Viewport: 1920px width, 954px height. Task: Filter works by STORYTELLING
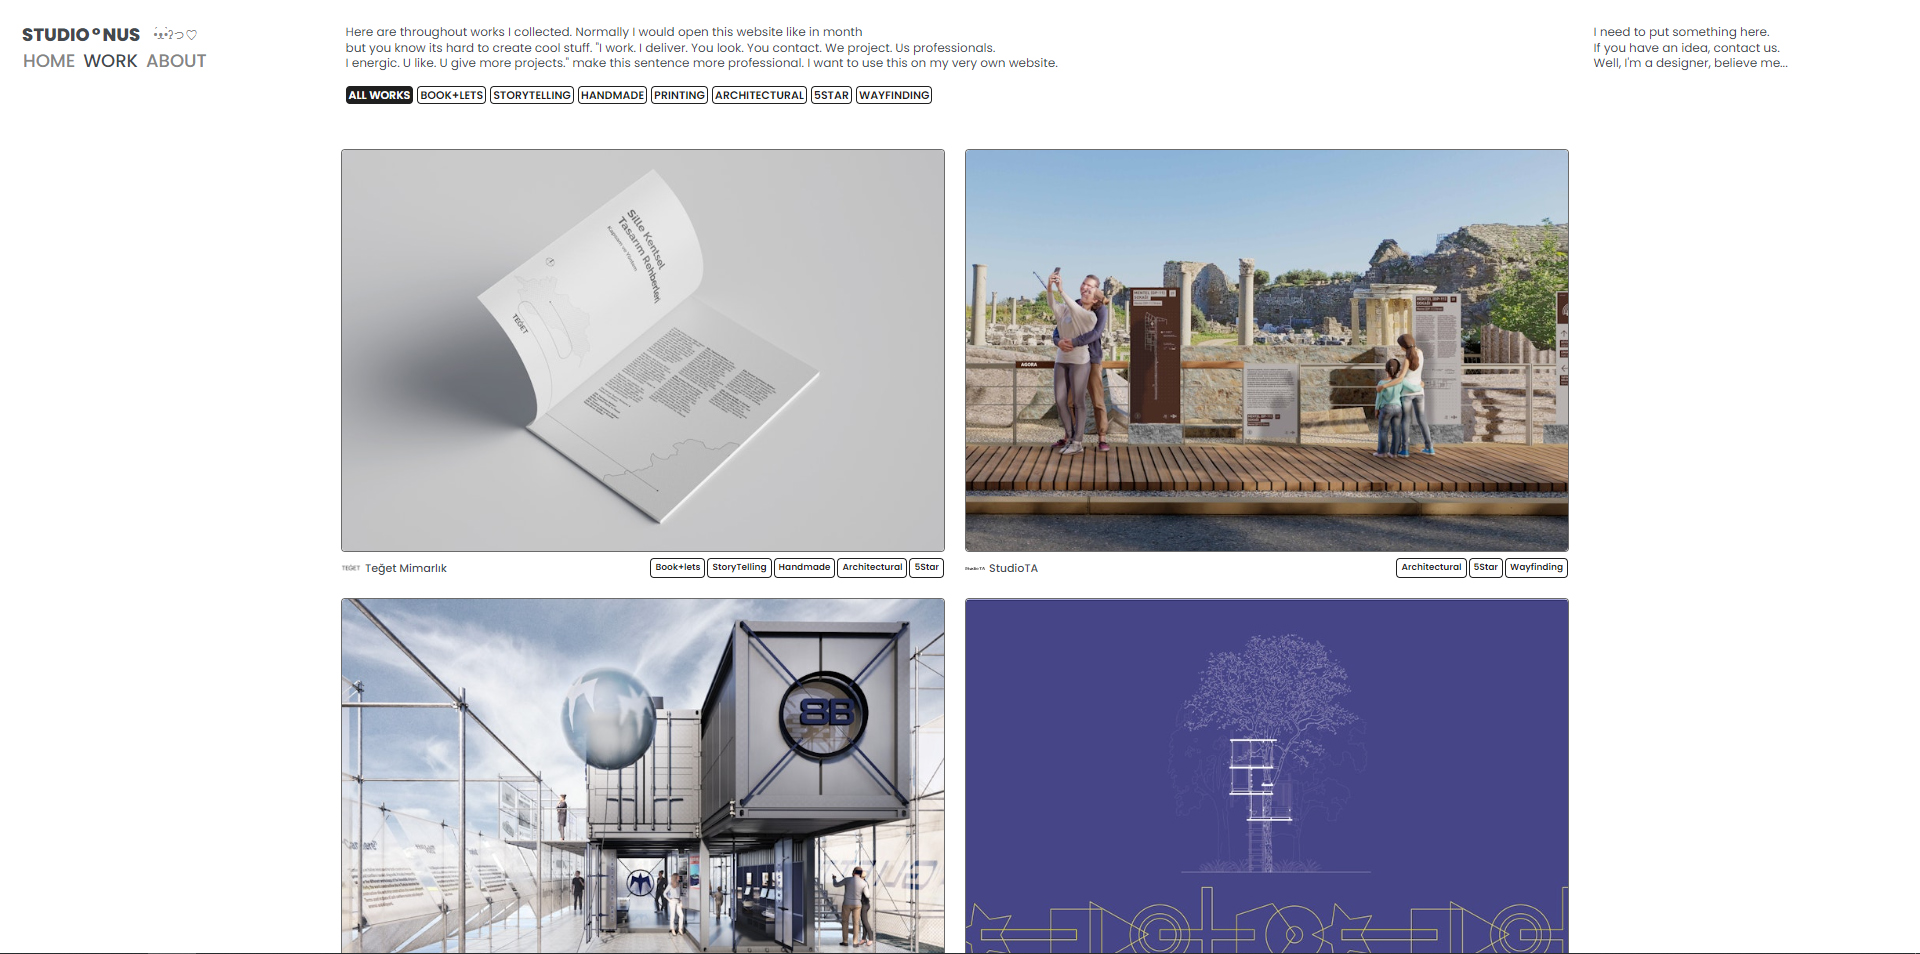click(531, 95)
